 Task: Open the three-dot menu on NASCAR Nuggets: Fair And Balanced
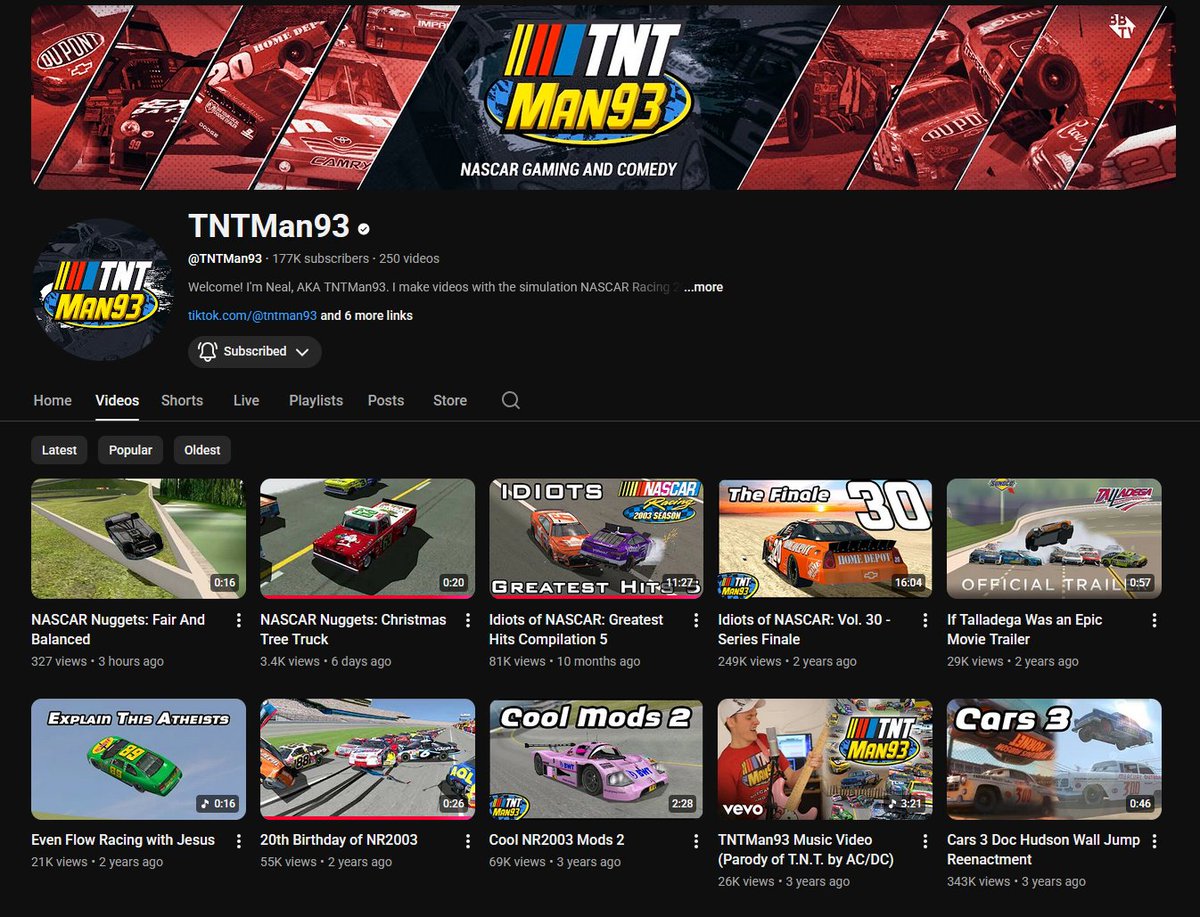click(238, 620)
